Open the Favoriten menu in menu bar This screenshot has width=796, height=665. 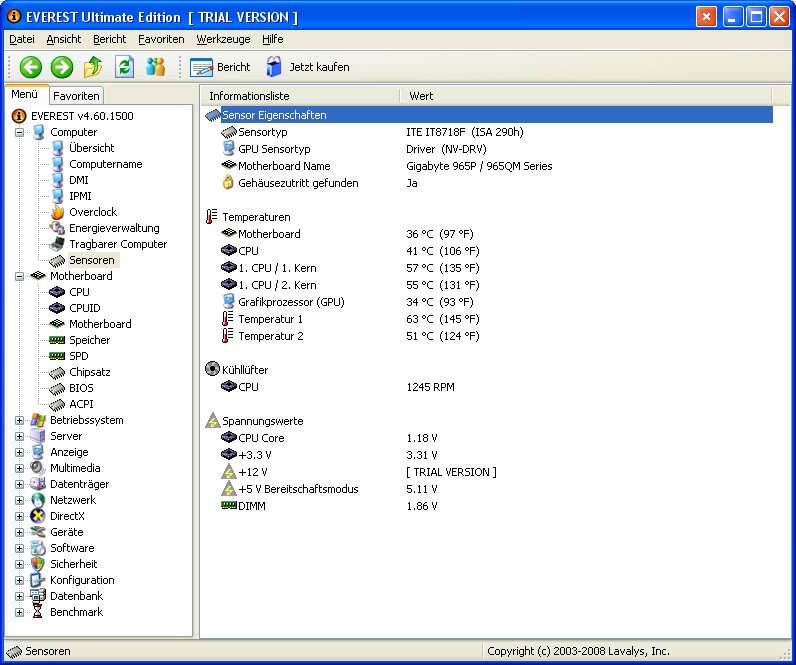click(x=161, y=39)
